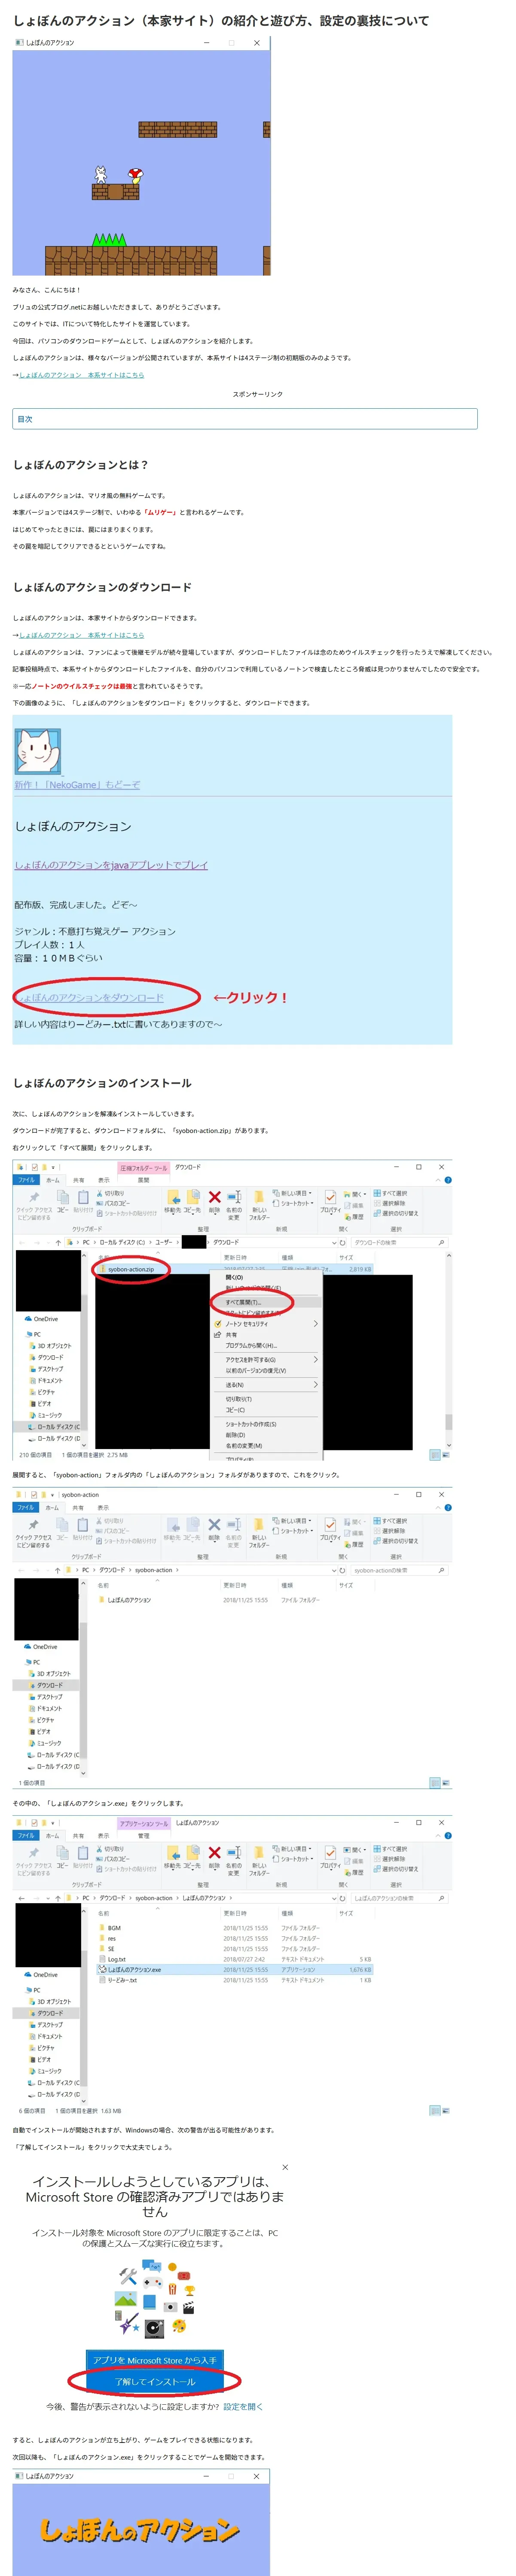Click the New Folder icon in the ダウンロード window

259,1197
